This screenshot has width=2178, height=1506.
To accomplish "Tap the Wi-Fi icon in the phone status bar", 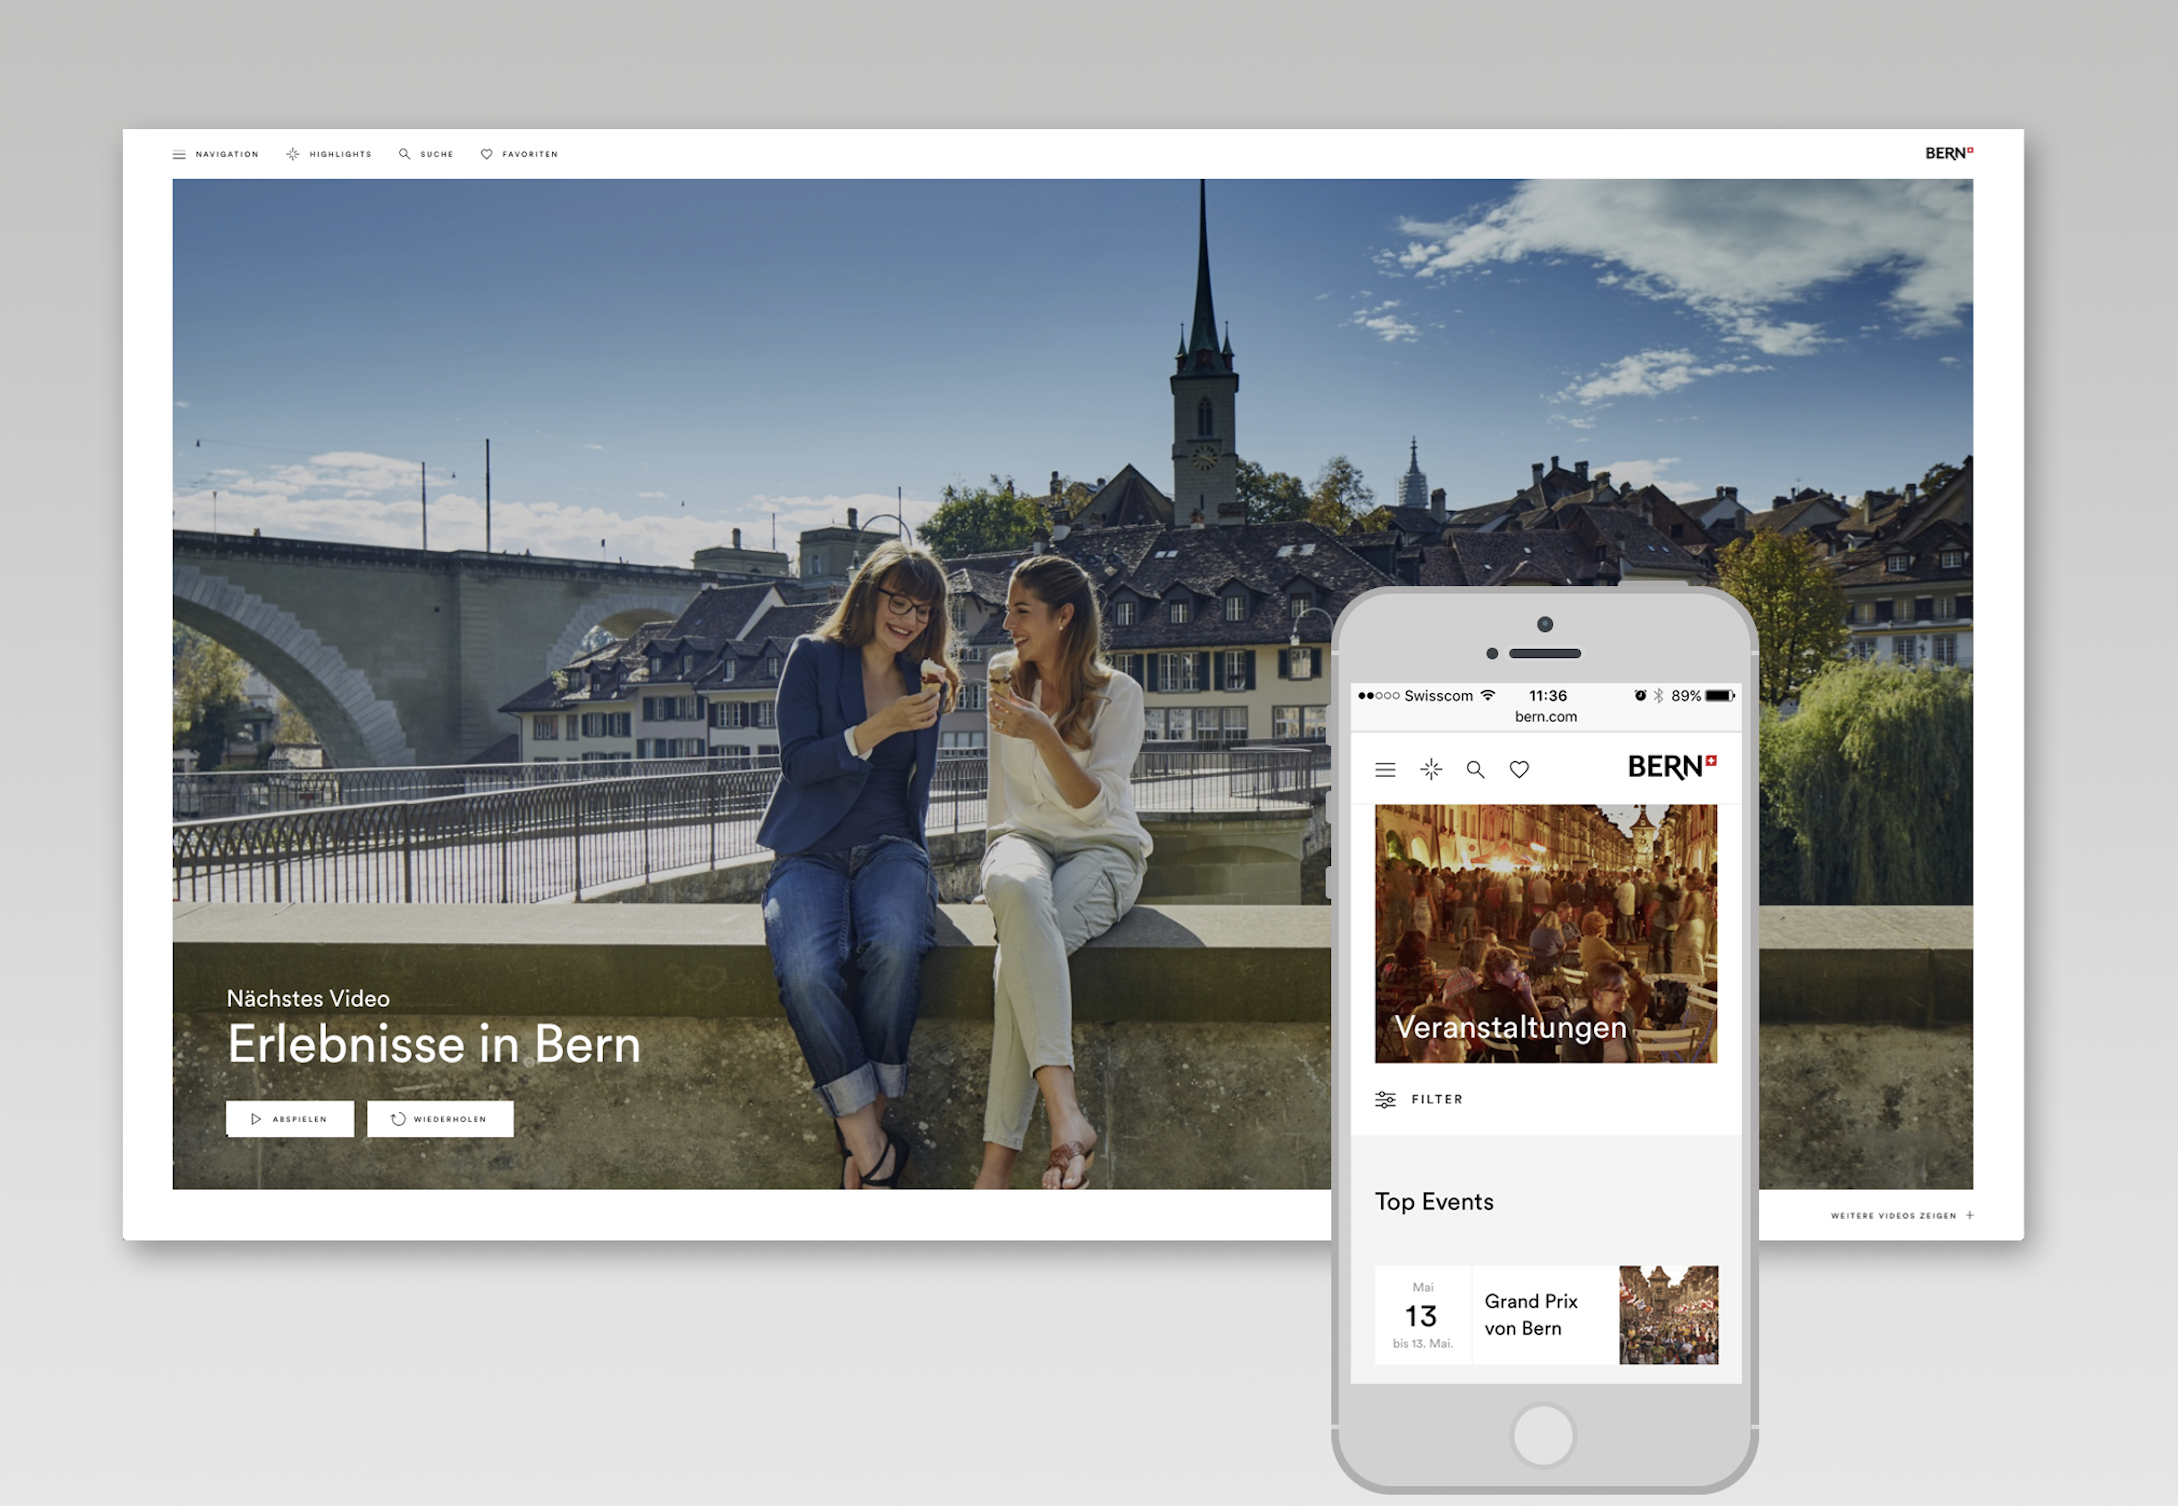I will pos(1488,694).
